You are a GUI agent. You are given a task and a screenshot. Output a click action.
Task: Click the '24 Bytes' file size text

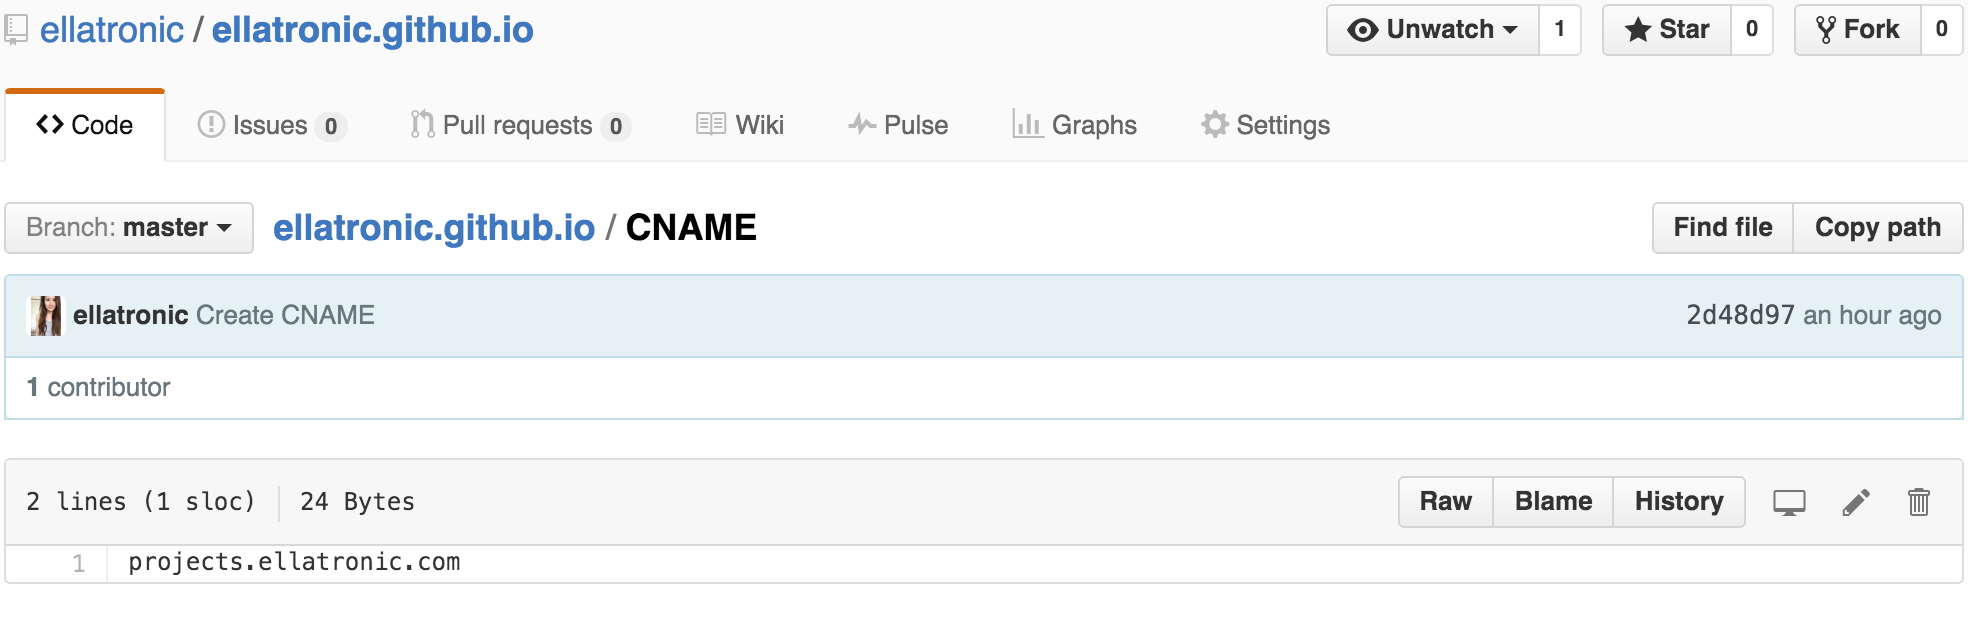coord(357,502)
